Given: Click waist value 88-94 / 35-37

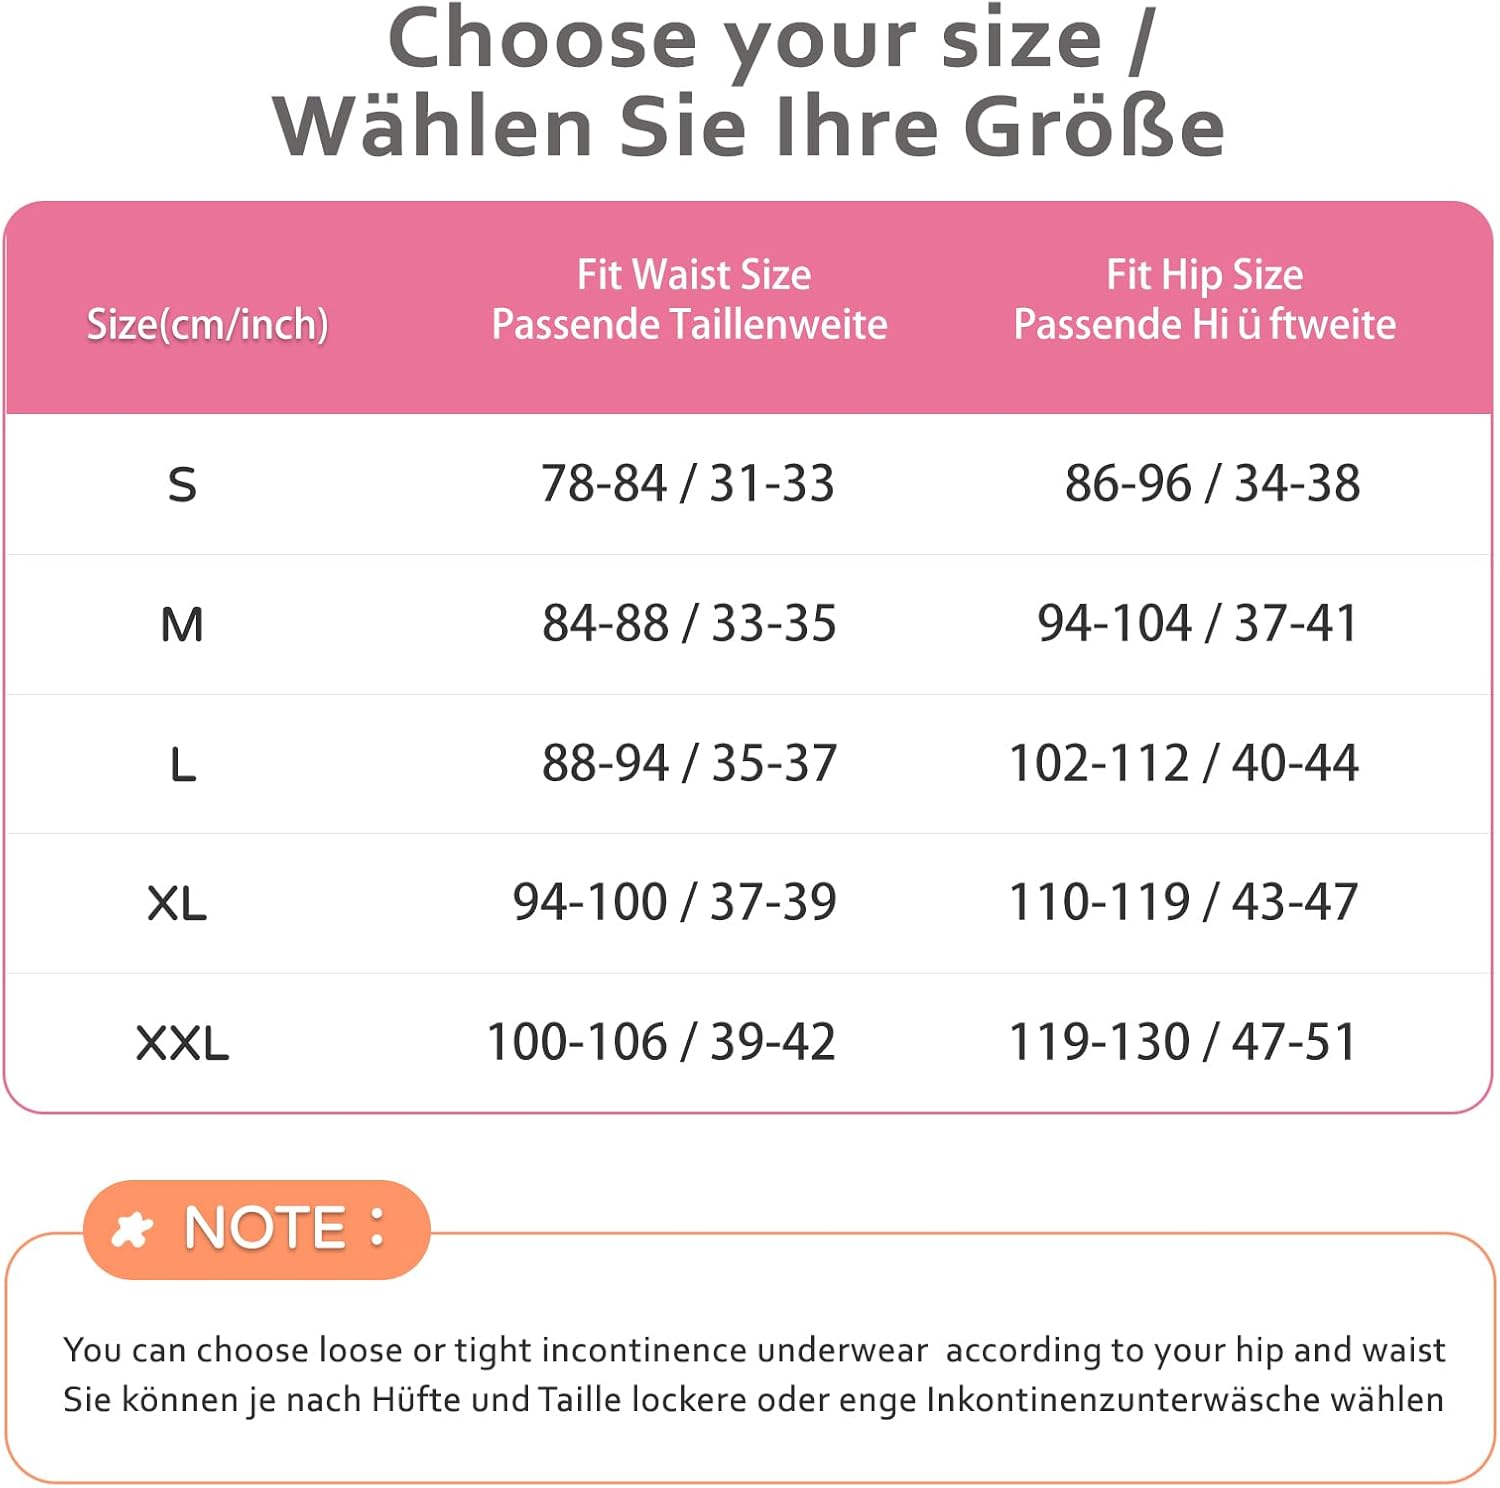Looking at the screenshot, I should pos(689,763).
